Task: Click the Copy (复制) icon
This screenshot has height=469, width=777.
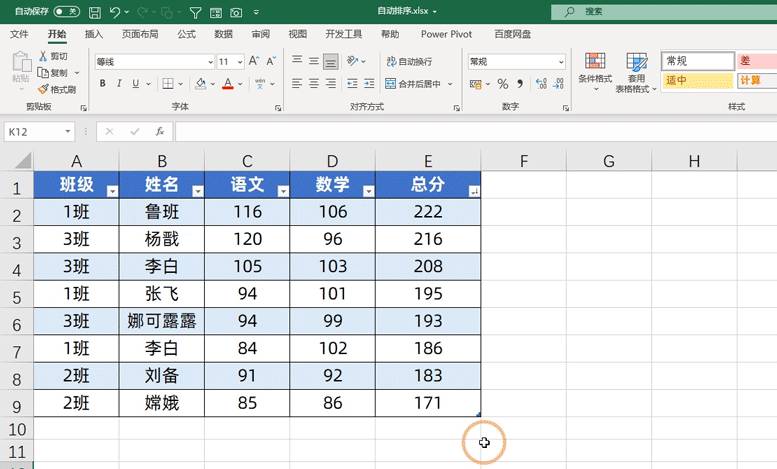Action: [x=43, y=73]
